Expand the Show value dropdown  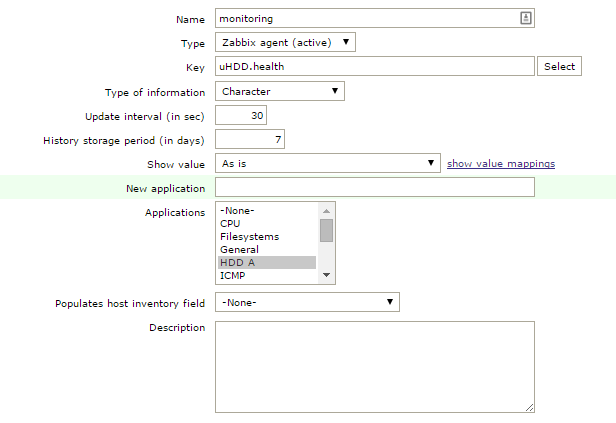pos(327,163)
